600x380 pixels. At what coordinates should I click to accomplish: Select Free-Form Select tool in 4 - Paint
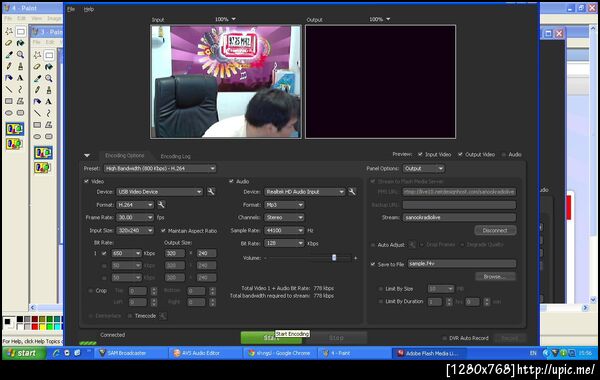[9, 31]
